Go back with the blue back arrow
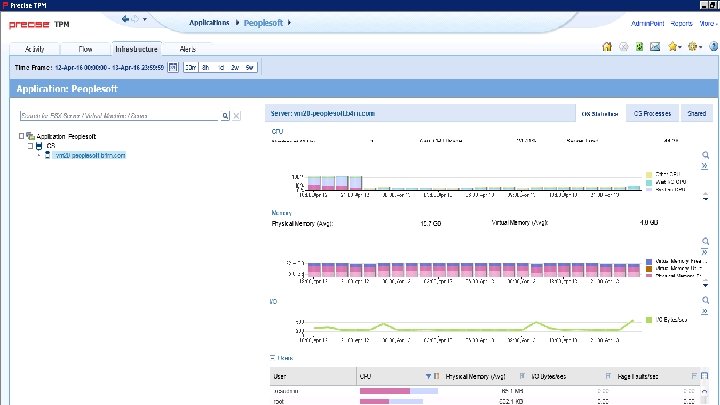Image resolution: width=720 pixels, height=405 pixels. (x=125, y=19)
